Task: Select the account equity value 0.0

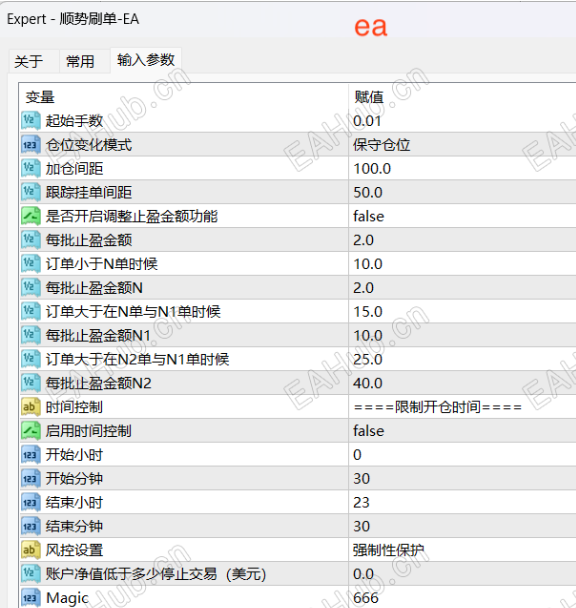Action: (x=363, y=574)
